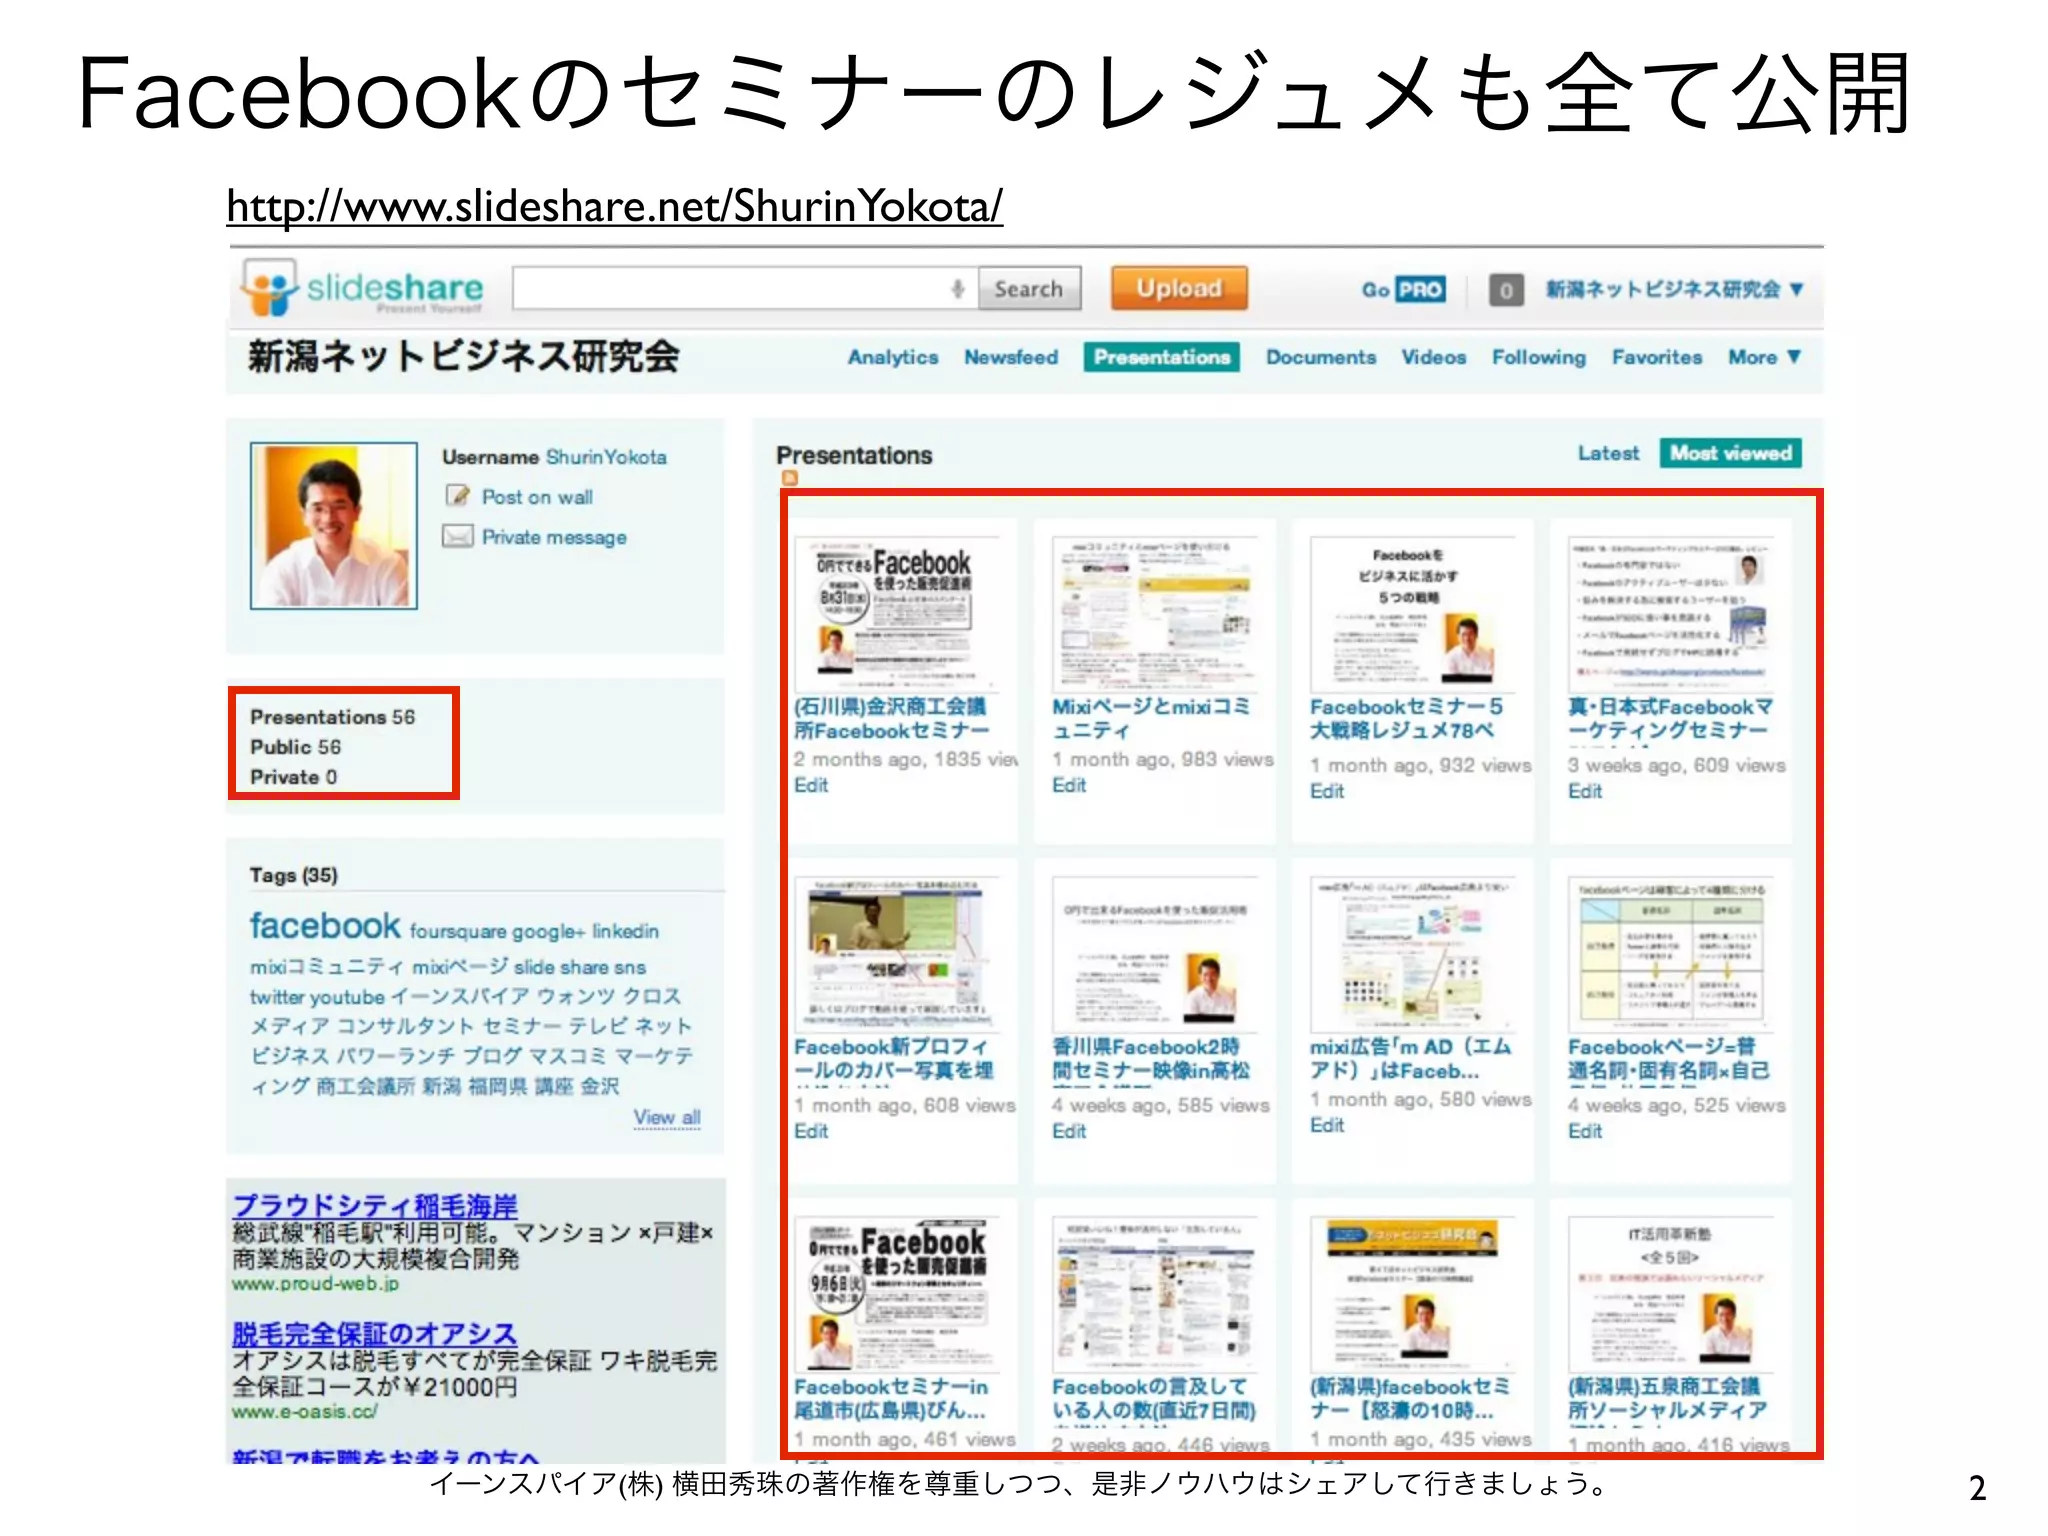Switch to the Latest sorting
The width and height of the screenshot is (2048, 1536).
coord(1608,453)
